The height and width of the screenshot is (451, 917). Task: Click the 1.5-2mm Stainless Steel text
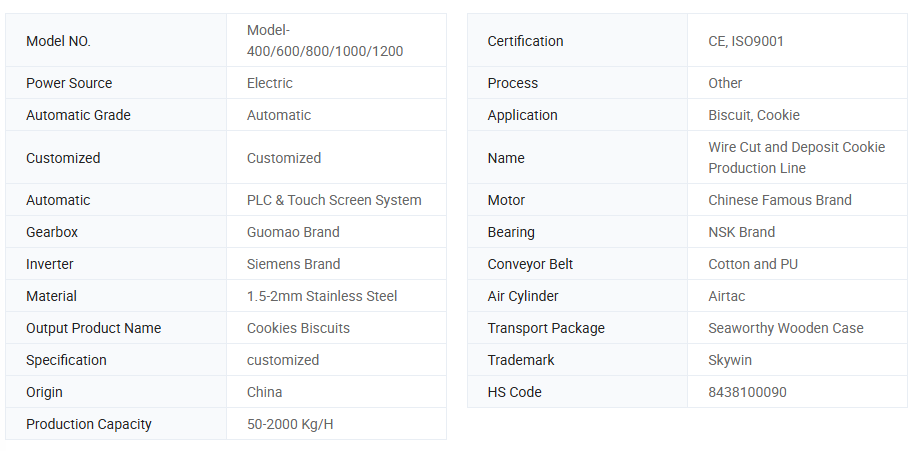pos(322,296)
